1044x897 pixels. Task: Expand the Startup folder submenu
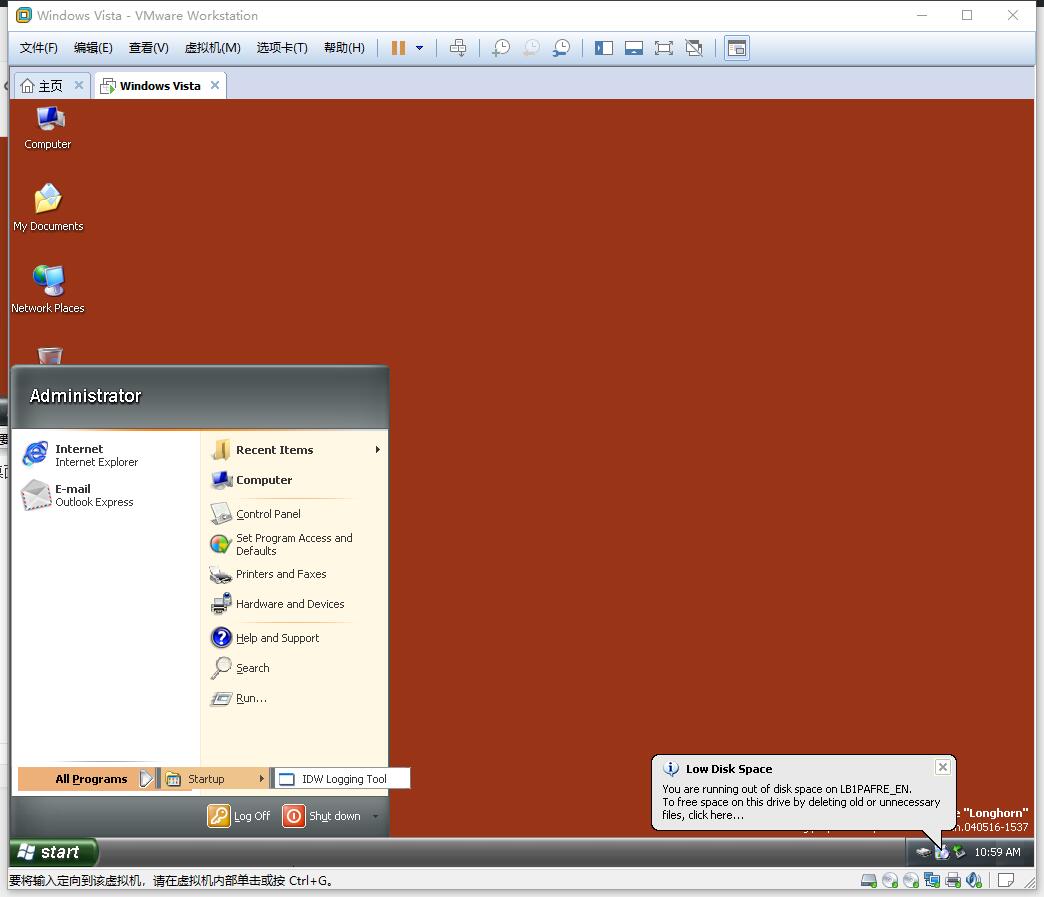(215, 778)
